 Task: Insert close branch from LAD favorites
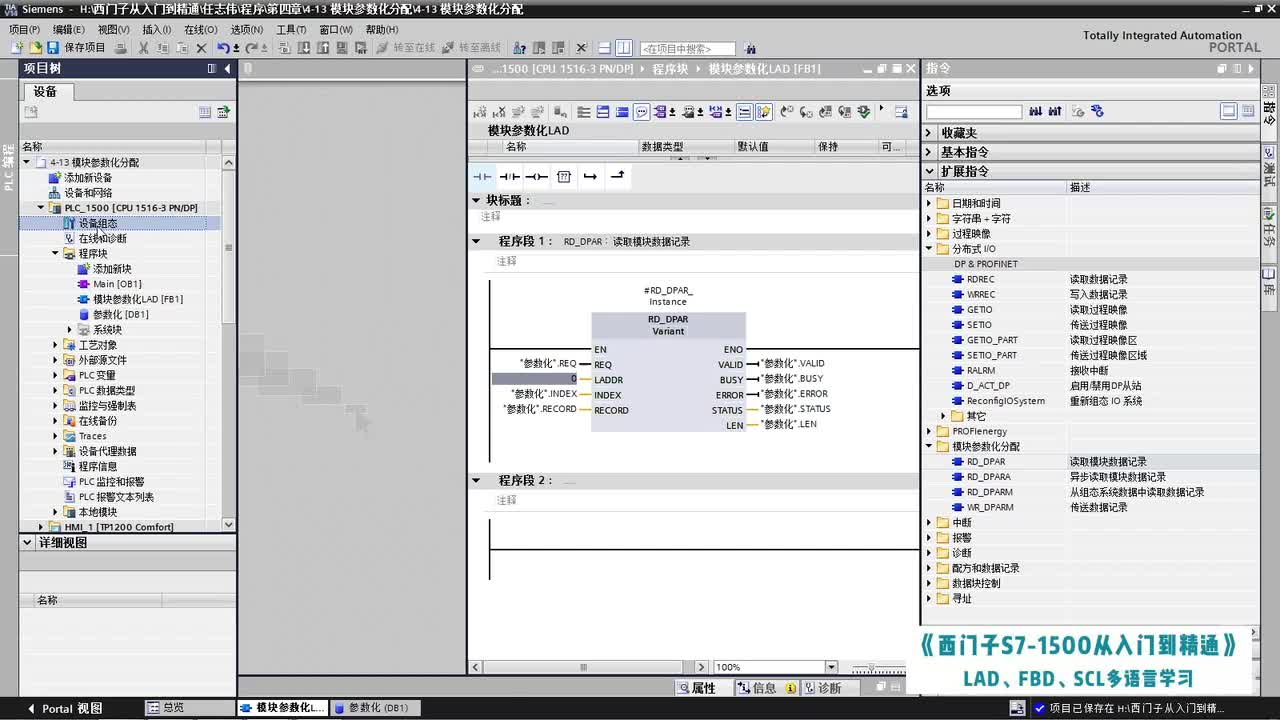coord(617,177)
